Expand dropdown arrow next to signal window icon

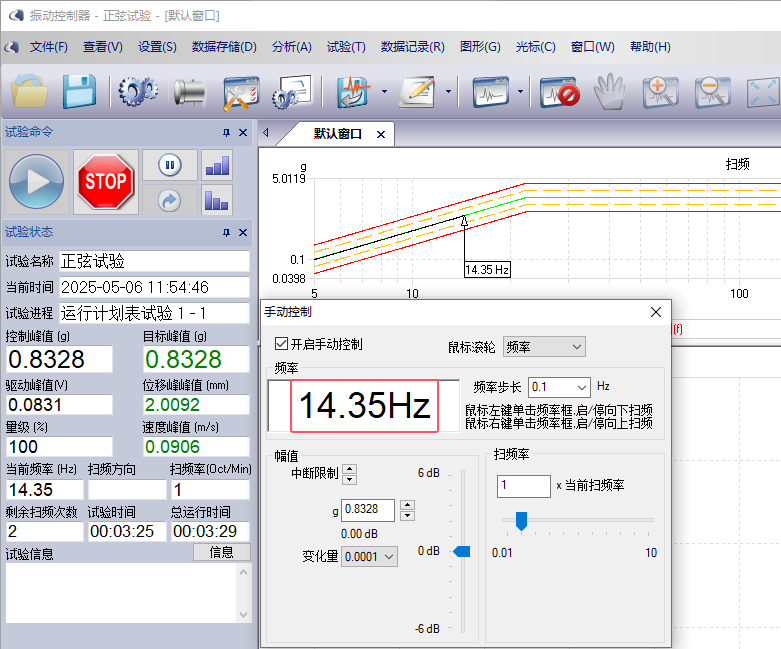[521, 92]
